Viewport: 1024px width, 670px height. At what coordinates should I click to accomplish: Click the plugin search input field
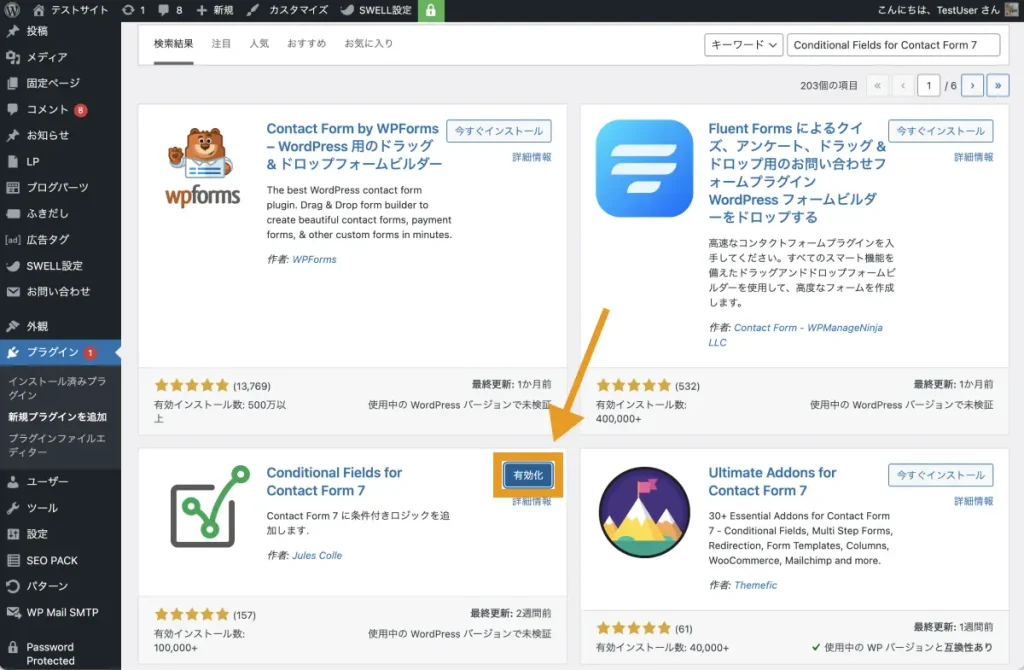[x=894, y=45]
